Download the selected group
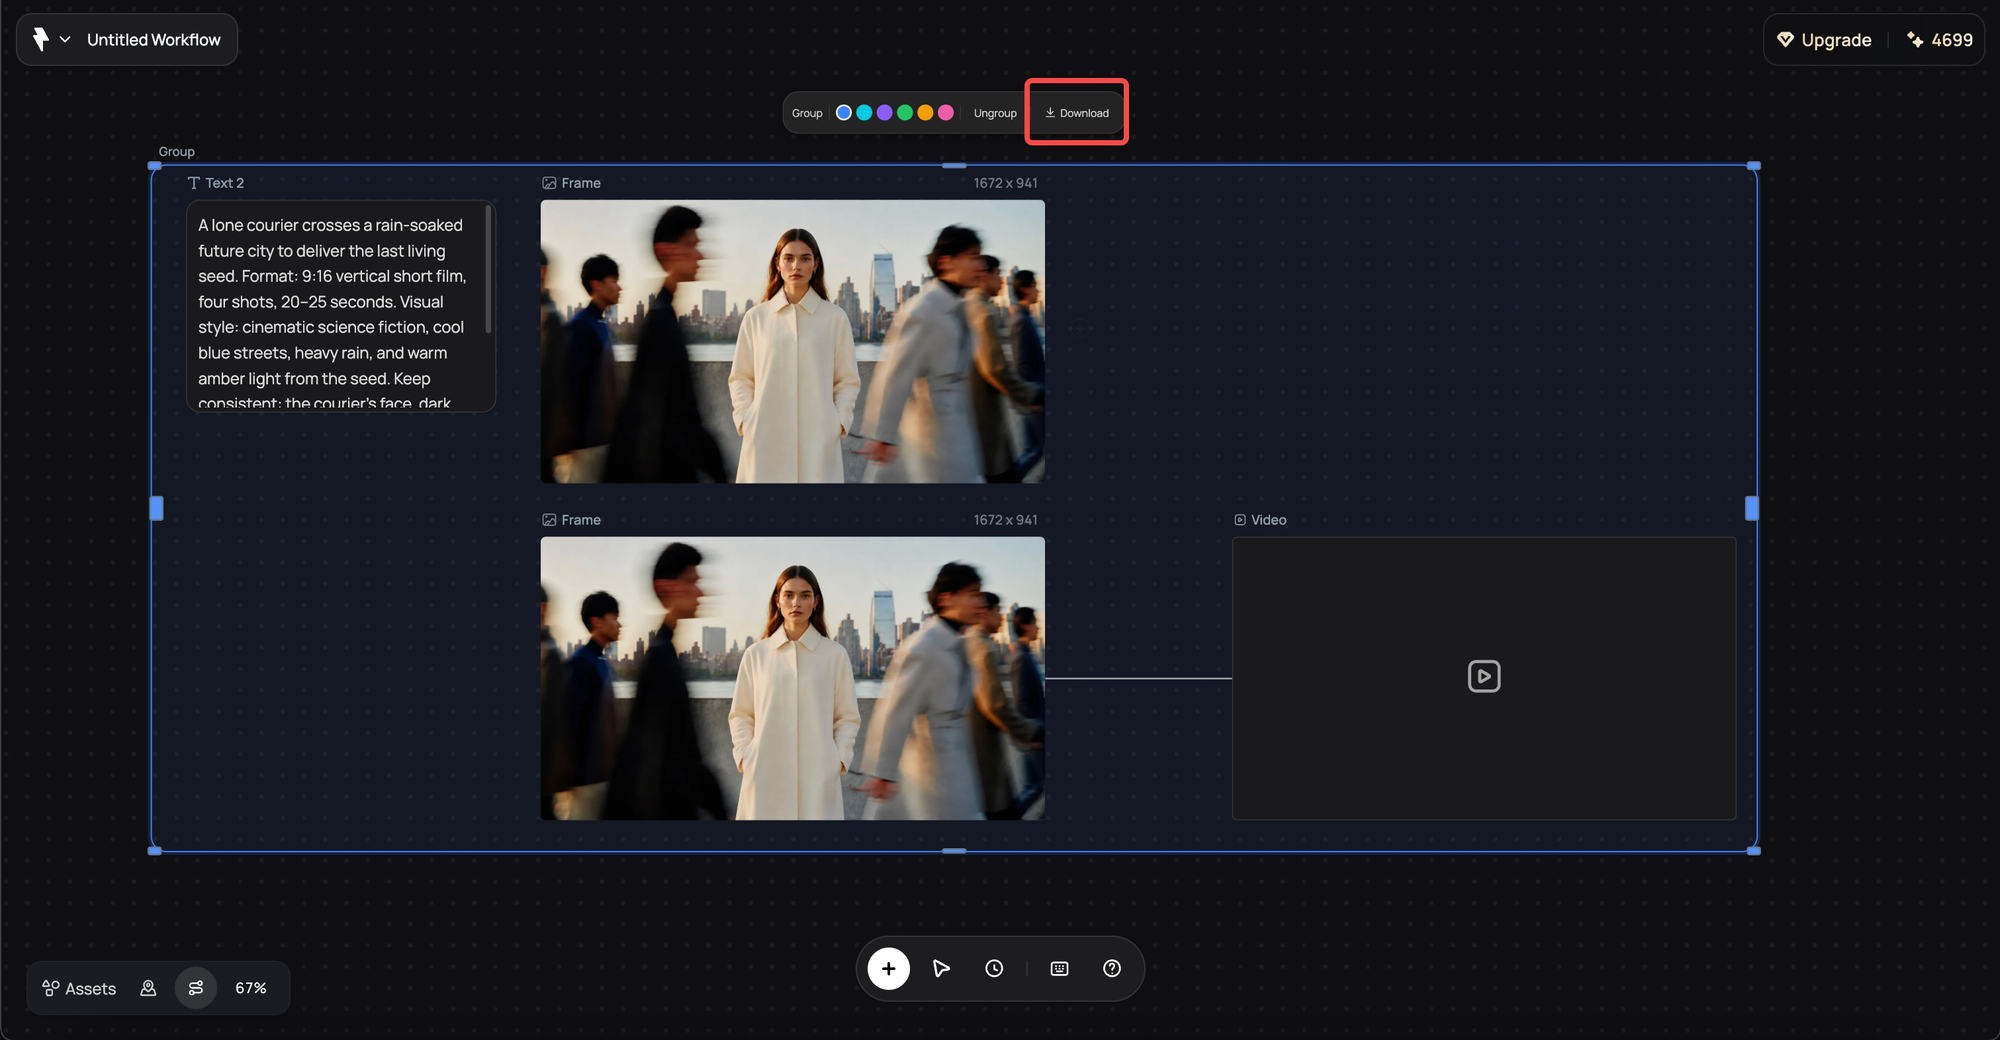The image size is (2000, 1040). (x=1077, y=113)
